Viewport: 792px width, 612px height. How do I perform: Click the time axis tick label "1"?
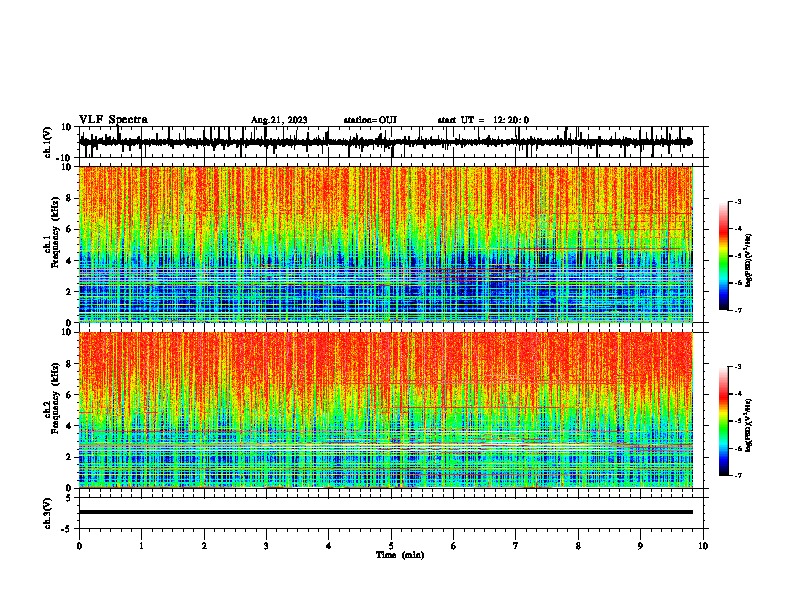[x=141, y=546]
